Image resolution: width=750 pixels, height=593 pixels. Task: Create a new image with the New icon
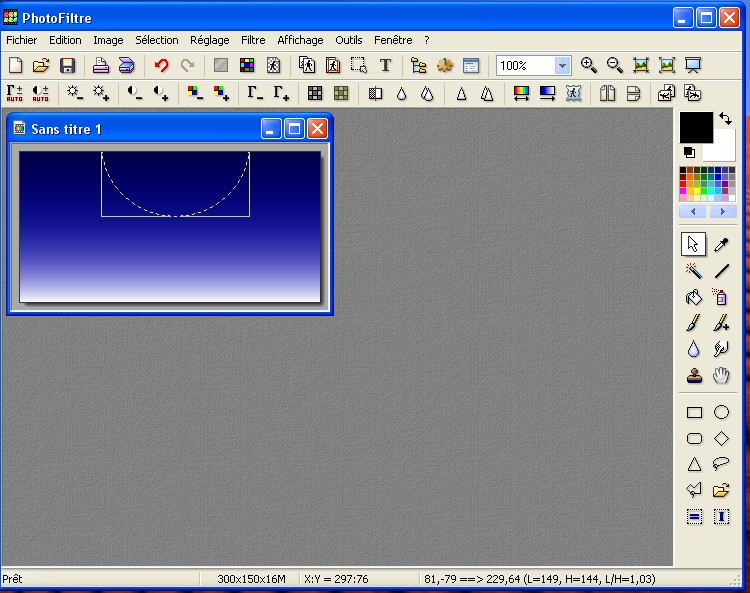point(15,65)
